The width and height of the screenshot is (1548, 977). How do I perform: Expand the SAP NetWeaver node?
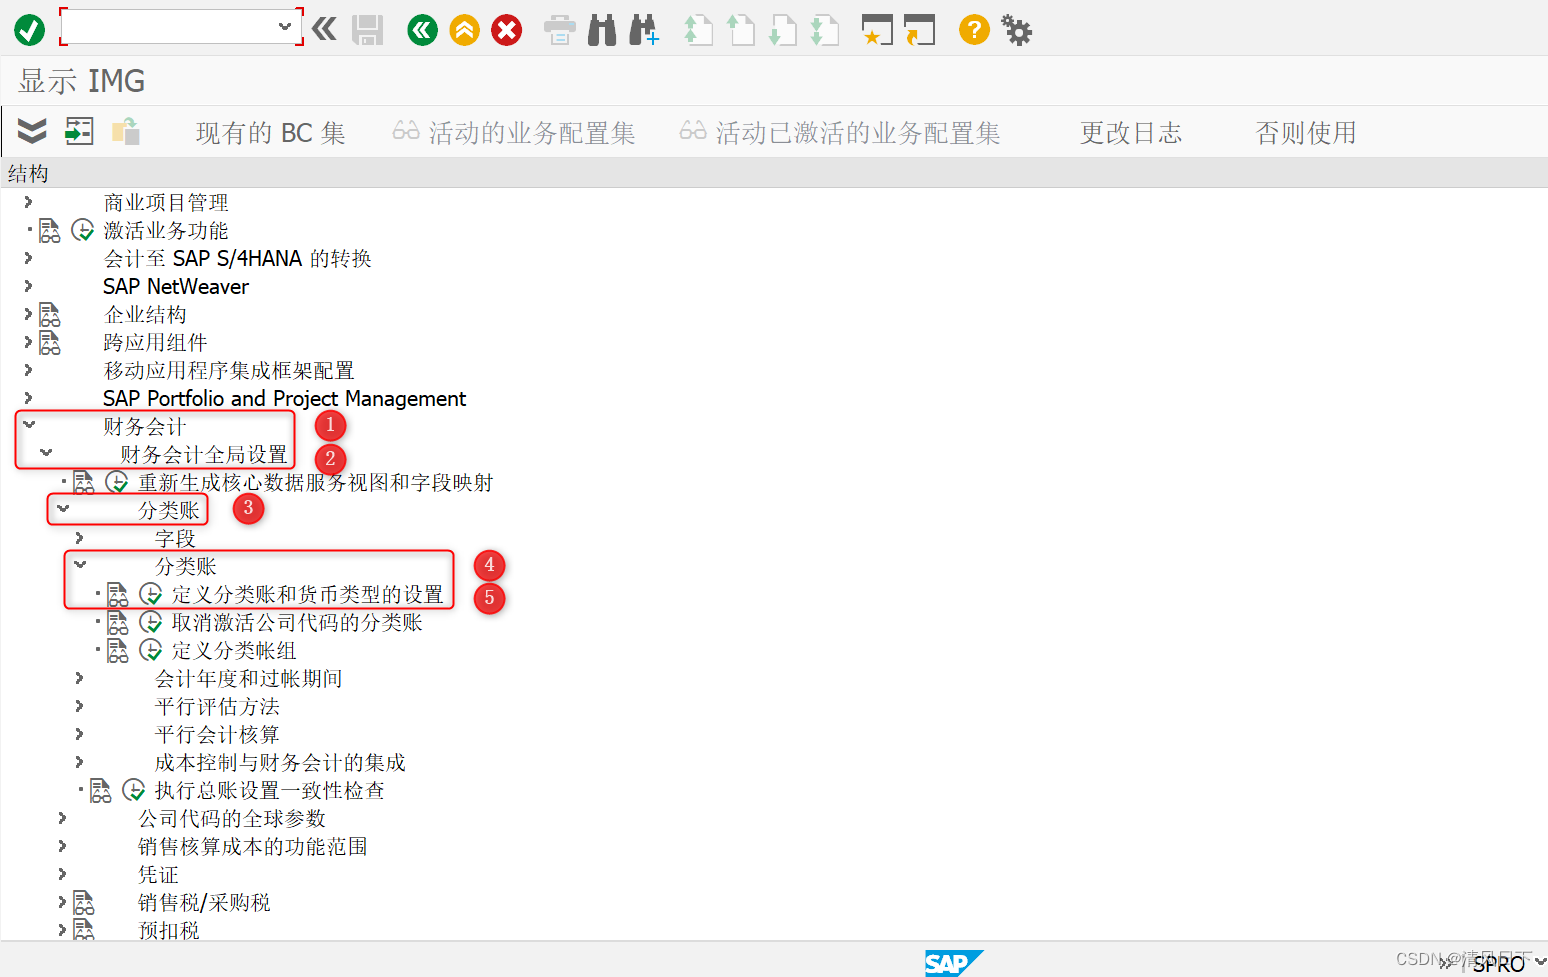(28, 286)
